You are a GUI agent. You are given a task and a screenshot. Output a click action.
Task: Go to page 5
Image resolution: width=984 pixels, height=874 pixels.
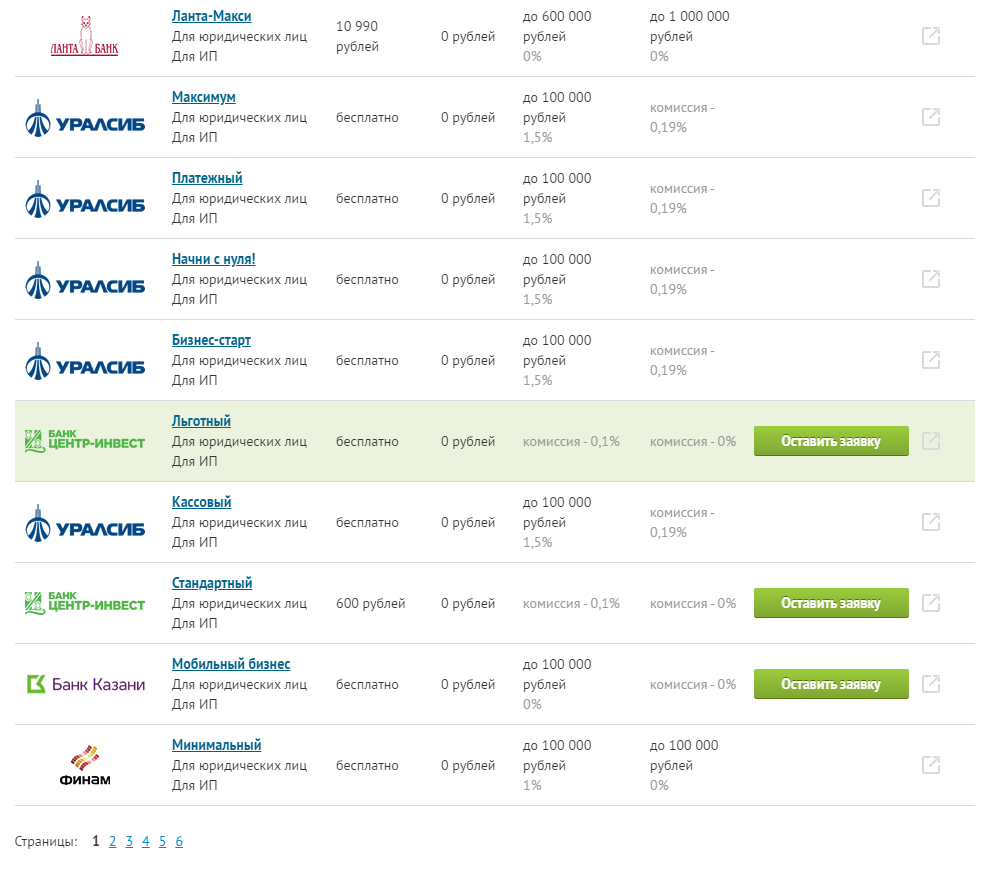coord(163,841)
